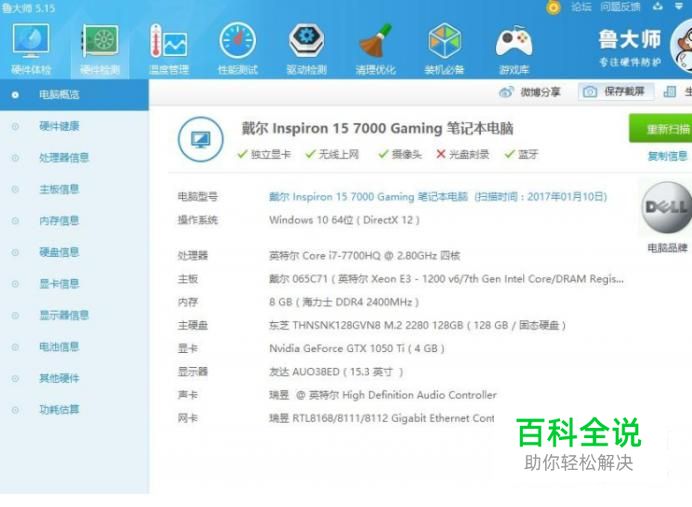Click the Windows 10 64位 operating system value

coord(344,220)
